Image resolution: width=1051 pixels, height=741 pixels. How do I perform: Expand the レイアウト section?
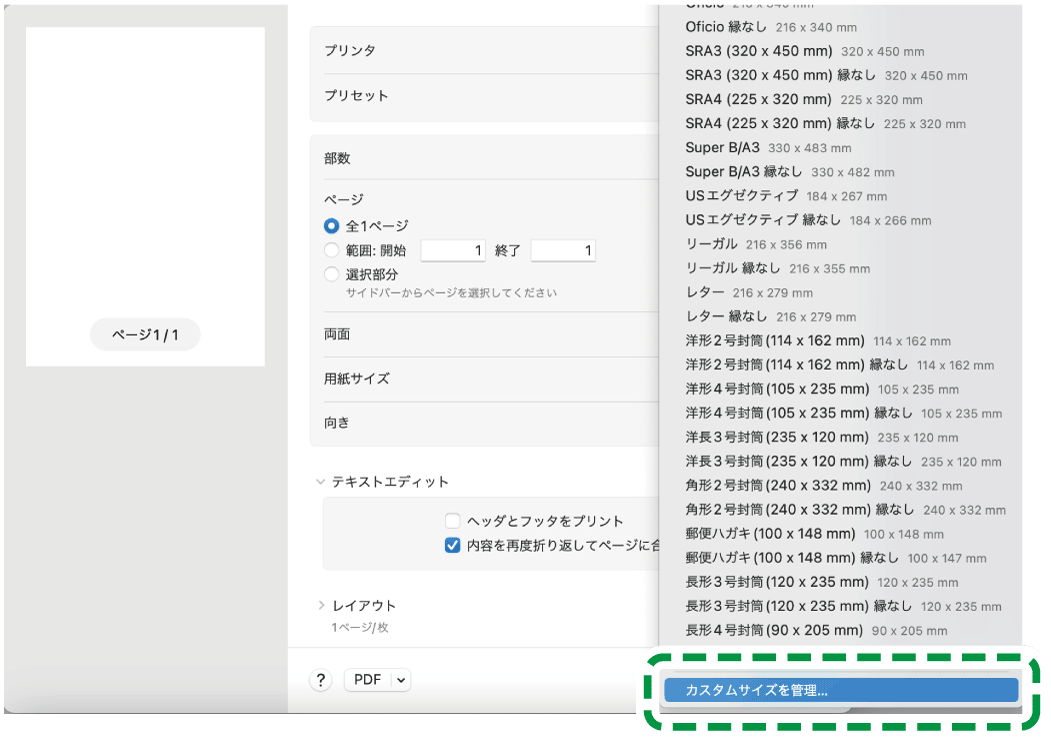click(321, 605)
